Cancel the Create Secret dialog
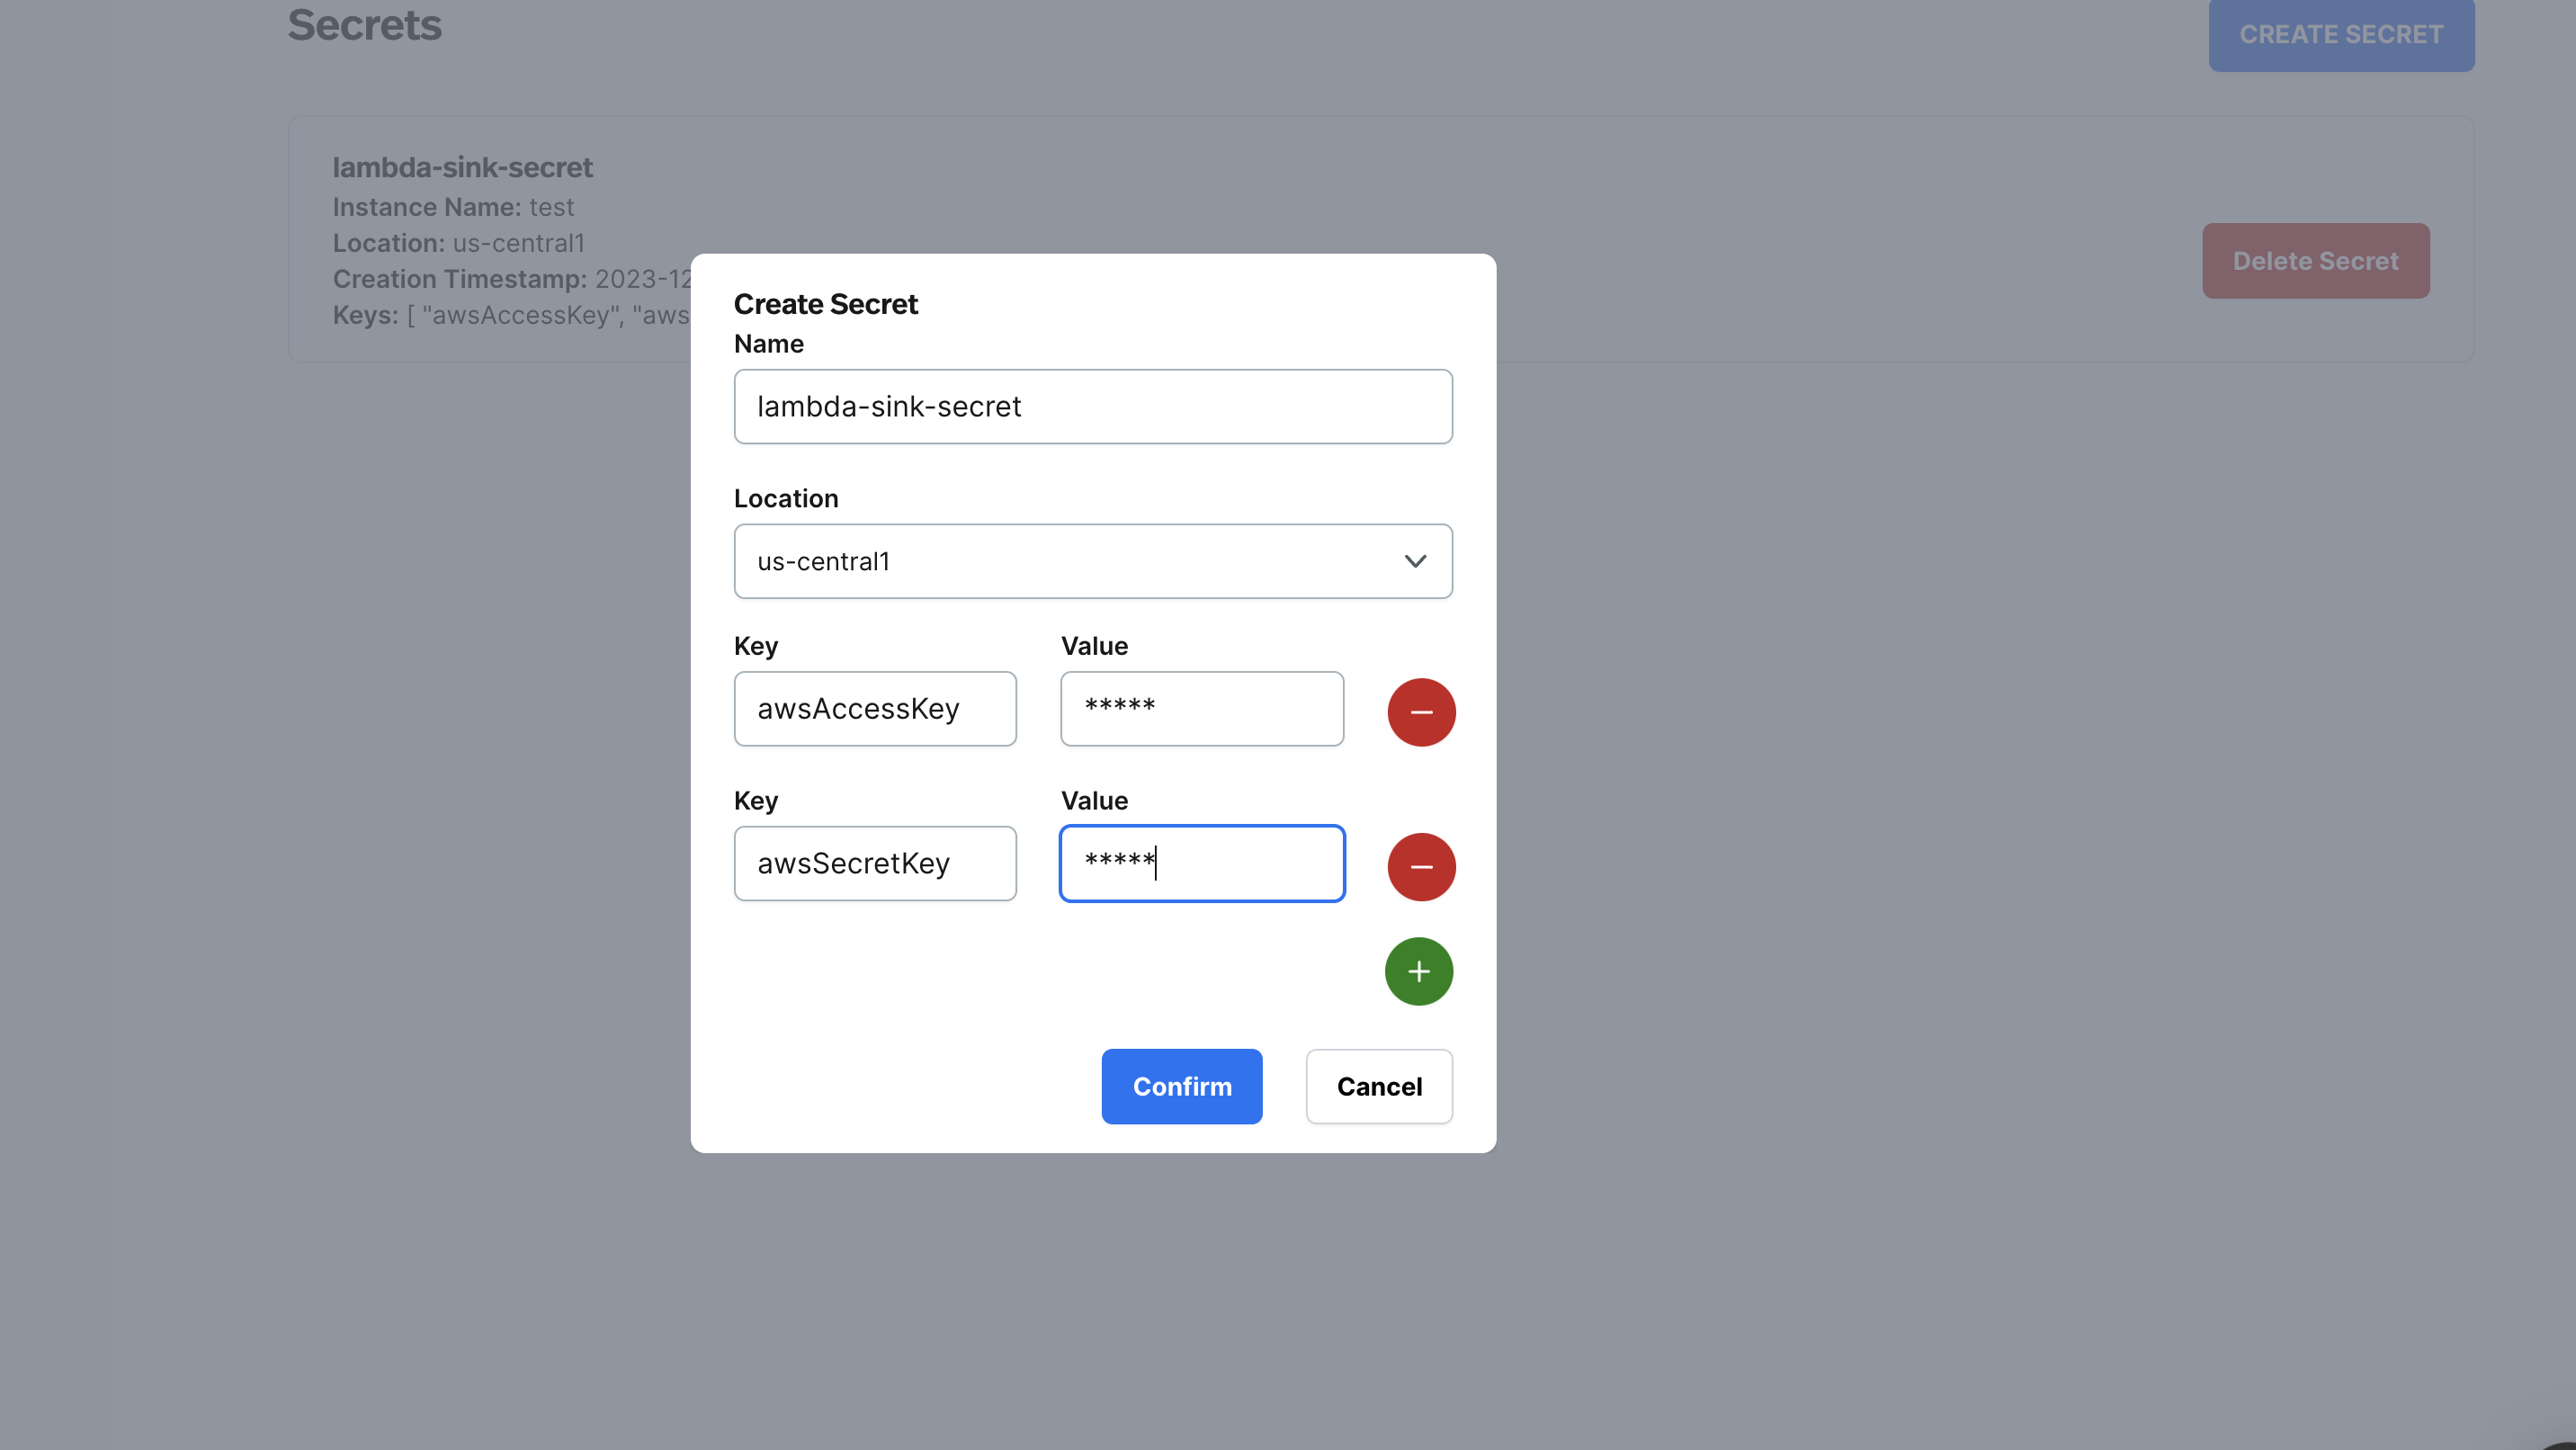Image resolution: width=2576 pixels, height=1450 pixels. click(1378, 1086)
